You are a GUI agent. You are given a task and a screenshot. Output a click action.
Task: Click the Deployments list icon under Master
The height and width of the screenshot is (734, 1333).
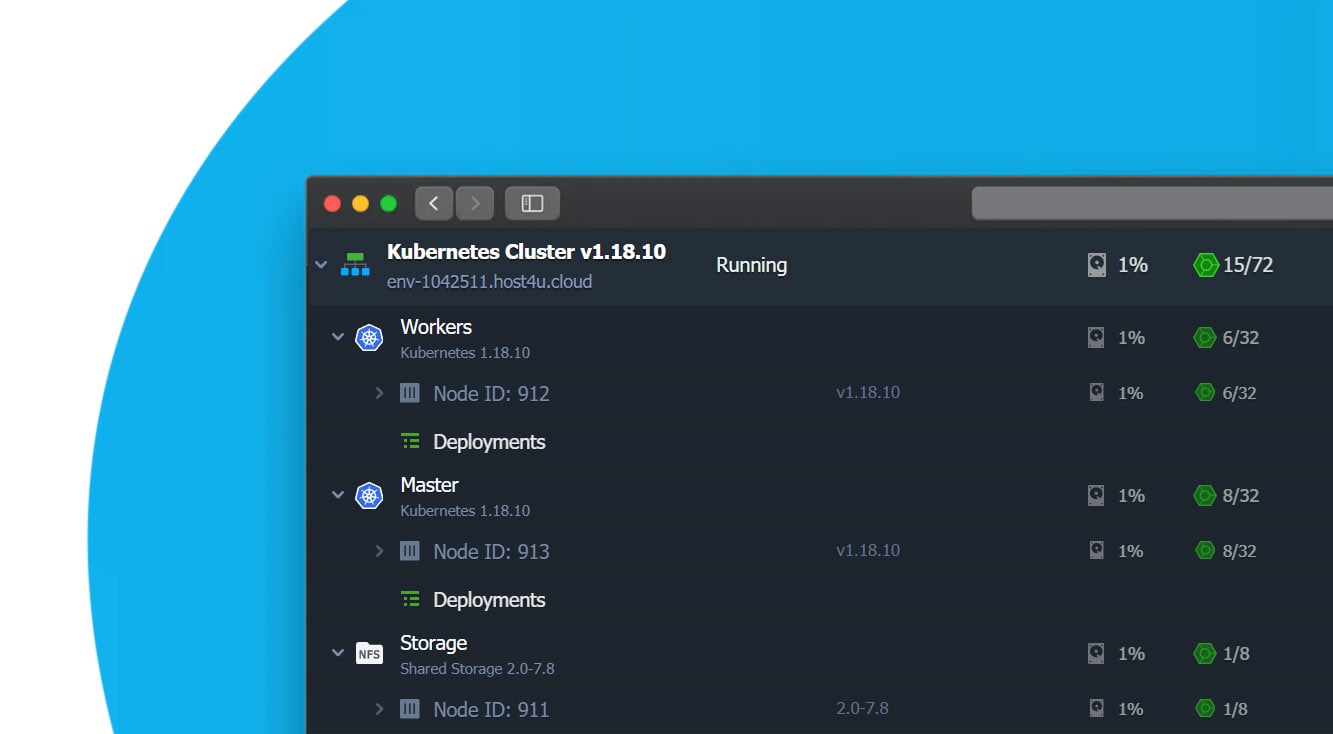(410, 599)
